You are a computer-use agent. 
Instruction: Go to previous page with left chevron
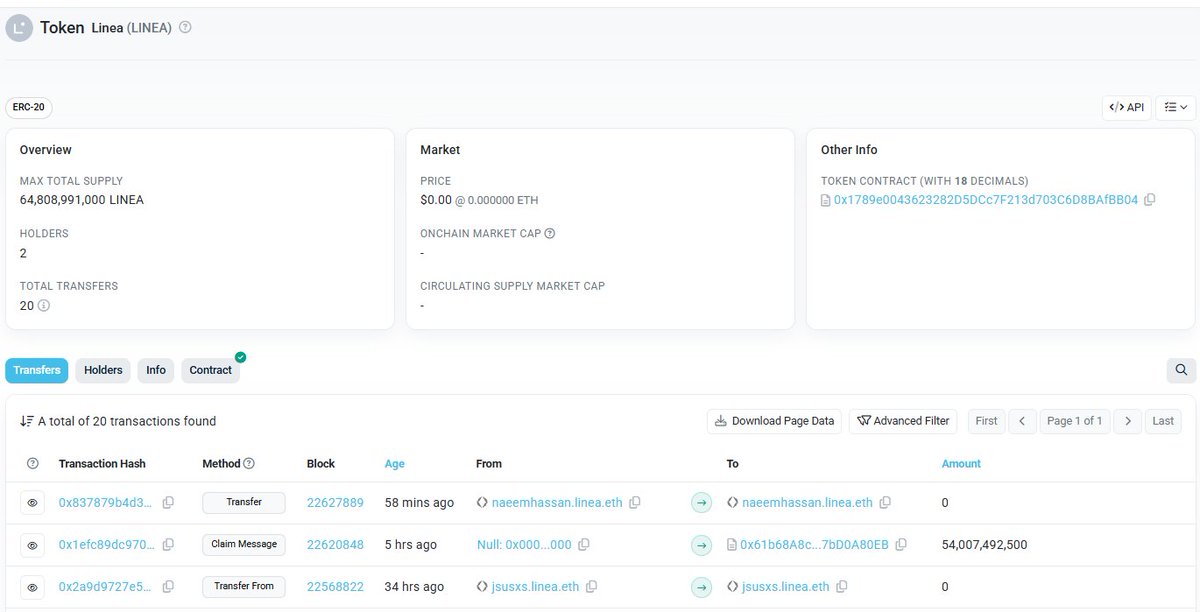tap(1022, 421)
